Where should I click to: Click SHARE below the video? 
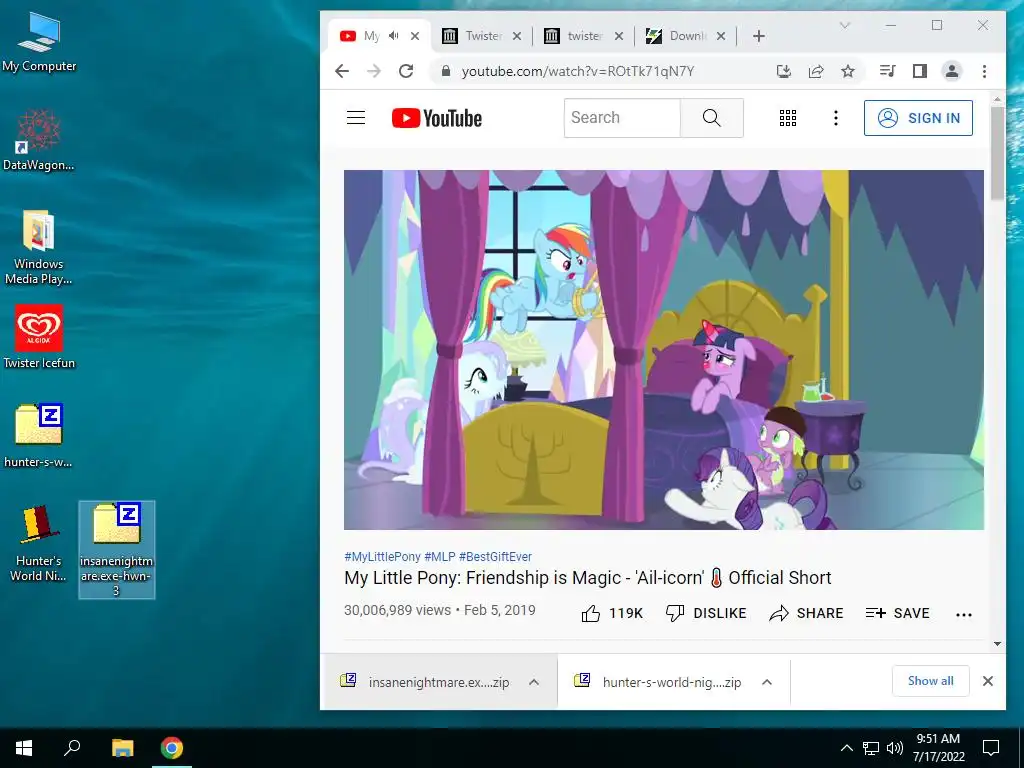pyautogui.click(x=806, y=613)
